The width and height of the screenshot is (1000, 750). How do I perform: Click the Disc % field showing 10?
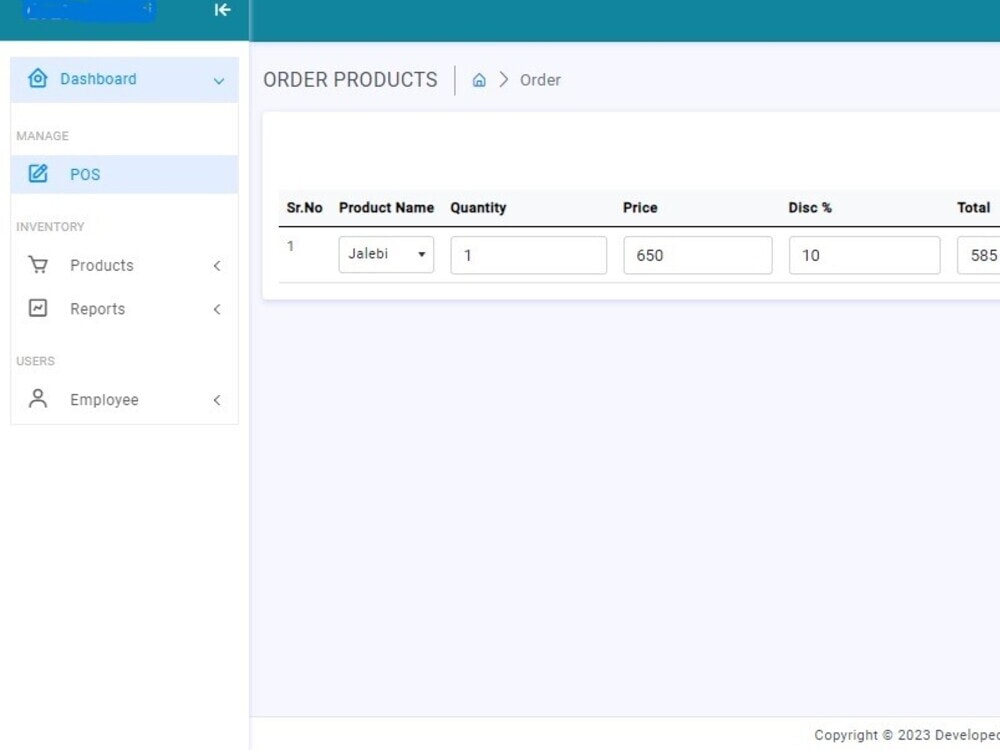864,255
